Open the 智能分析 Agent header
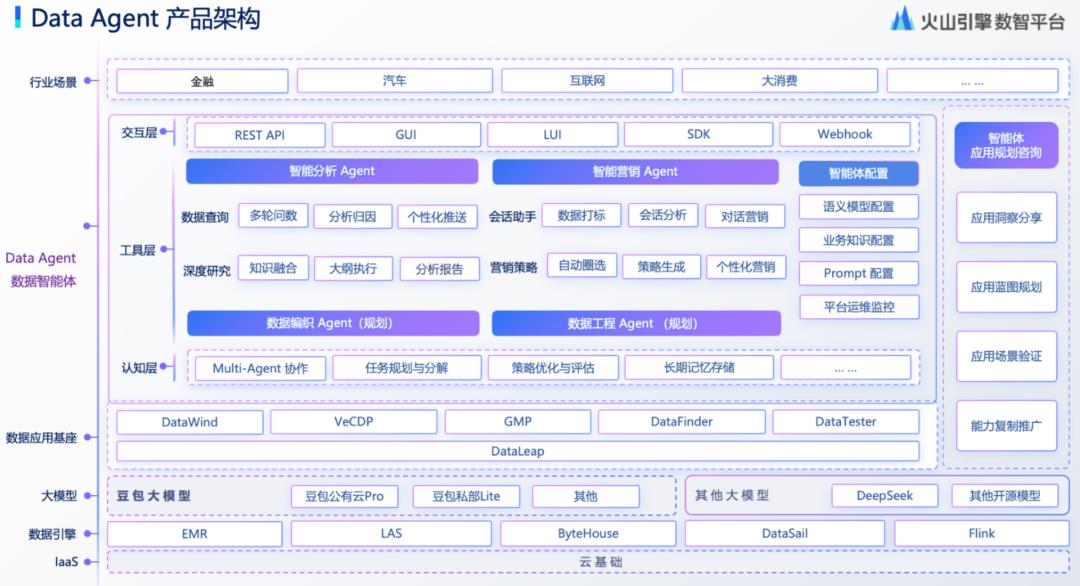Image resolution: width=1080 pixels, height=586 pixels. (332, 172)
